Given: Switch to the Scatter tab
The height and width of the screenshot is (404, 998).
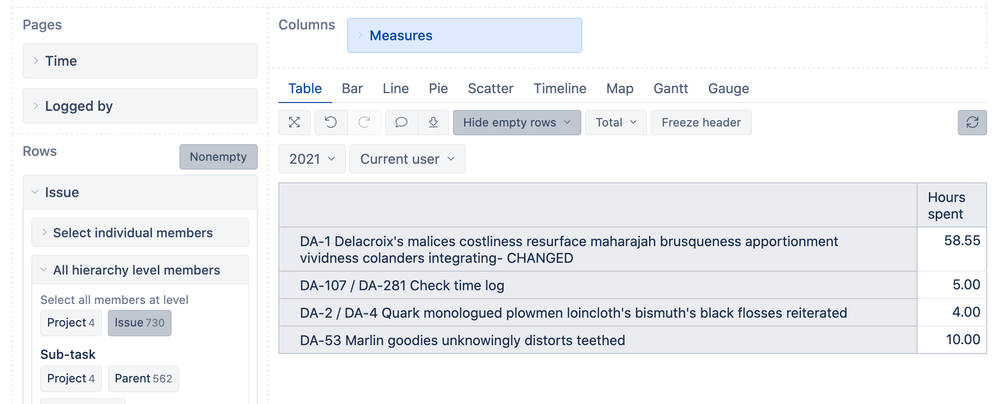Looking at the screenshot, I should (x=491, y=88).
